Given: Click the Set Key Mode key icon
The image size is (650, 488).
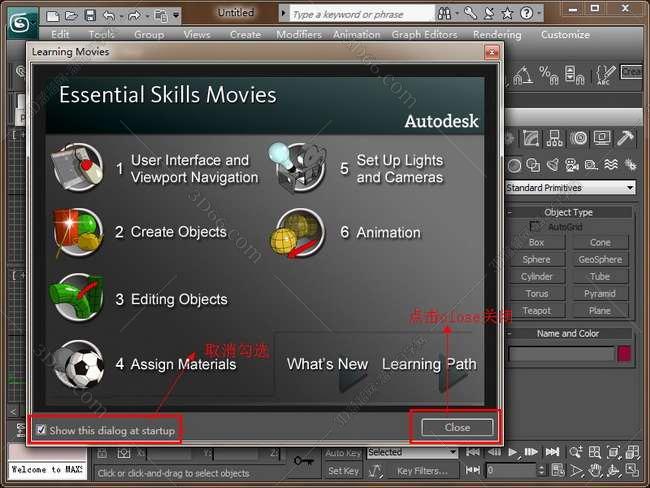Looking at the screenshot, I should (x=303, y=461).
